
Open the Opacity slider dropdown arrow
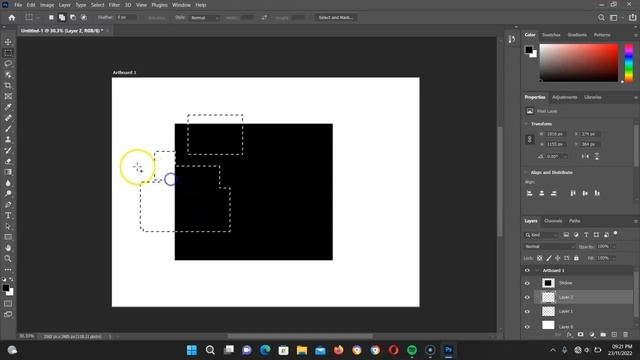[x=613, y=247]
